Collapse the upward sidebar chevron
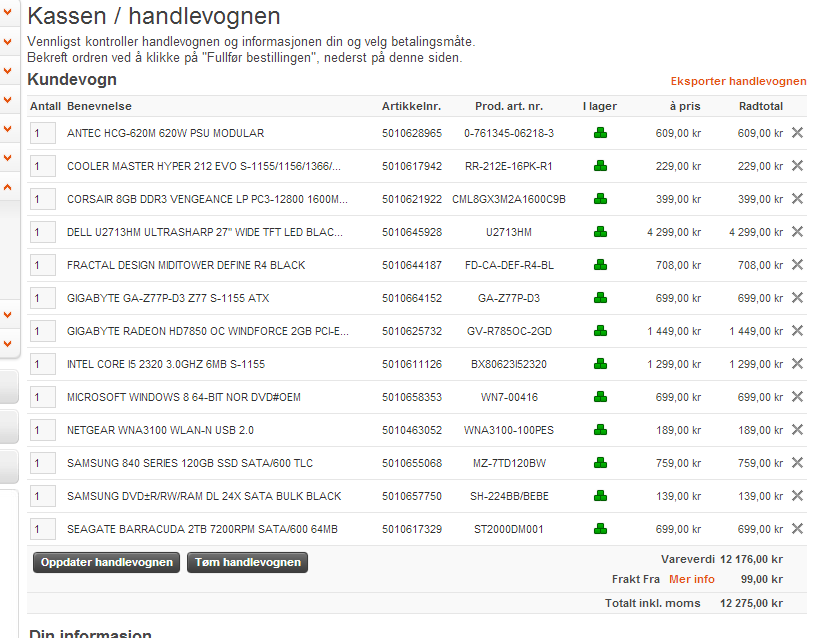Screen dimensions: 835x638 pos(7,187)
